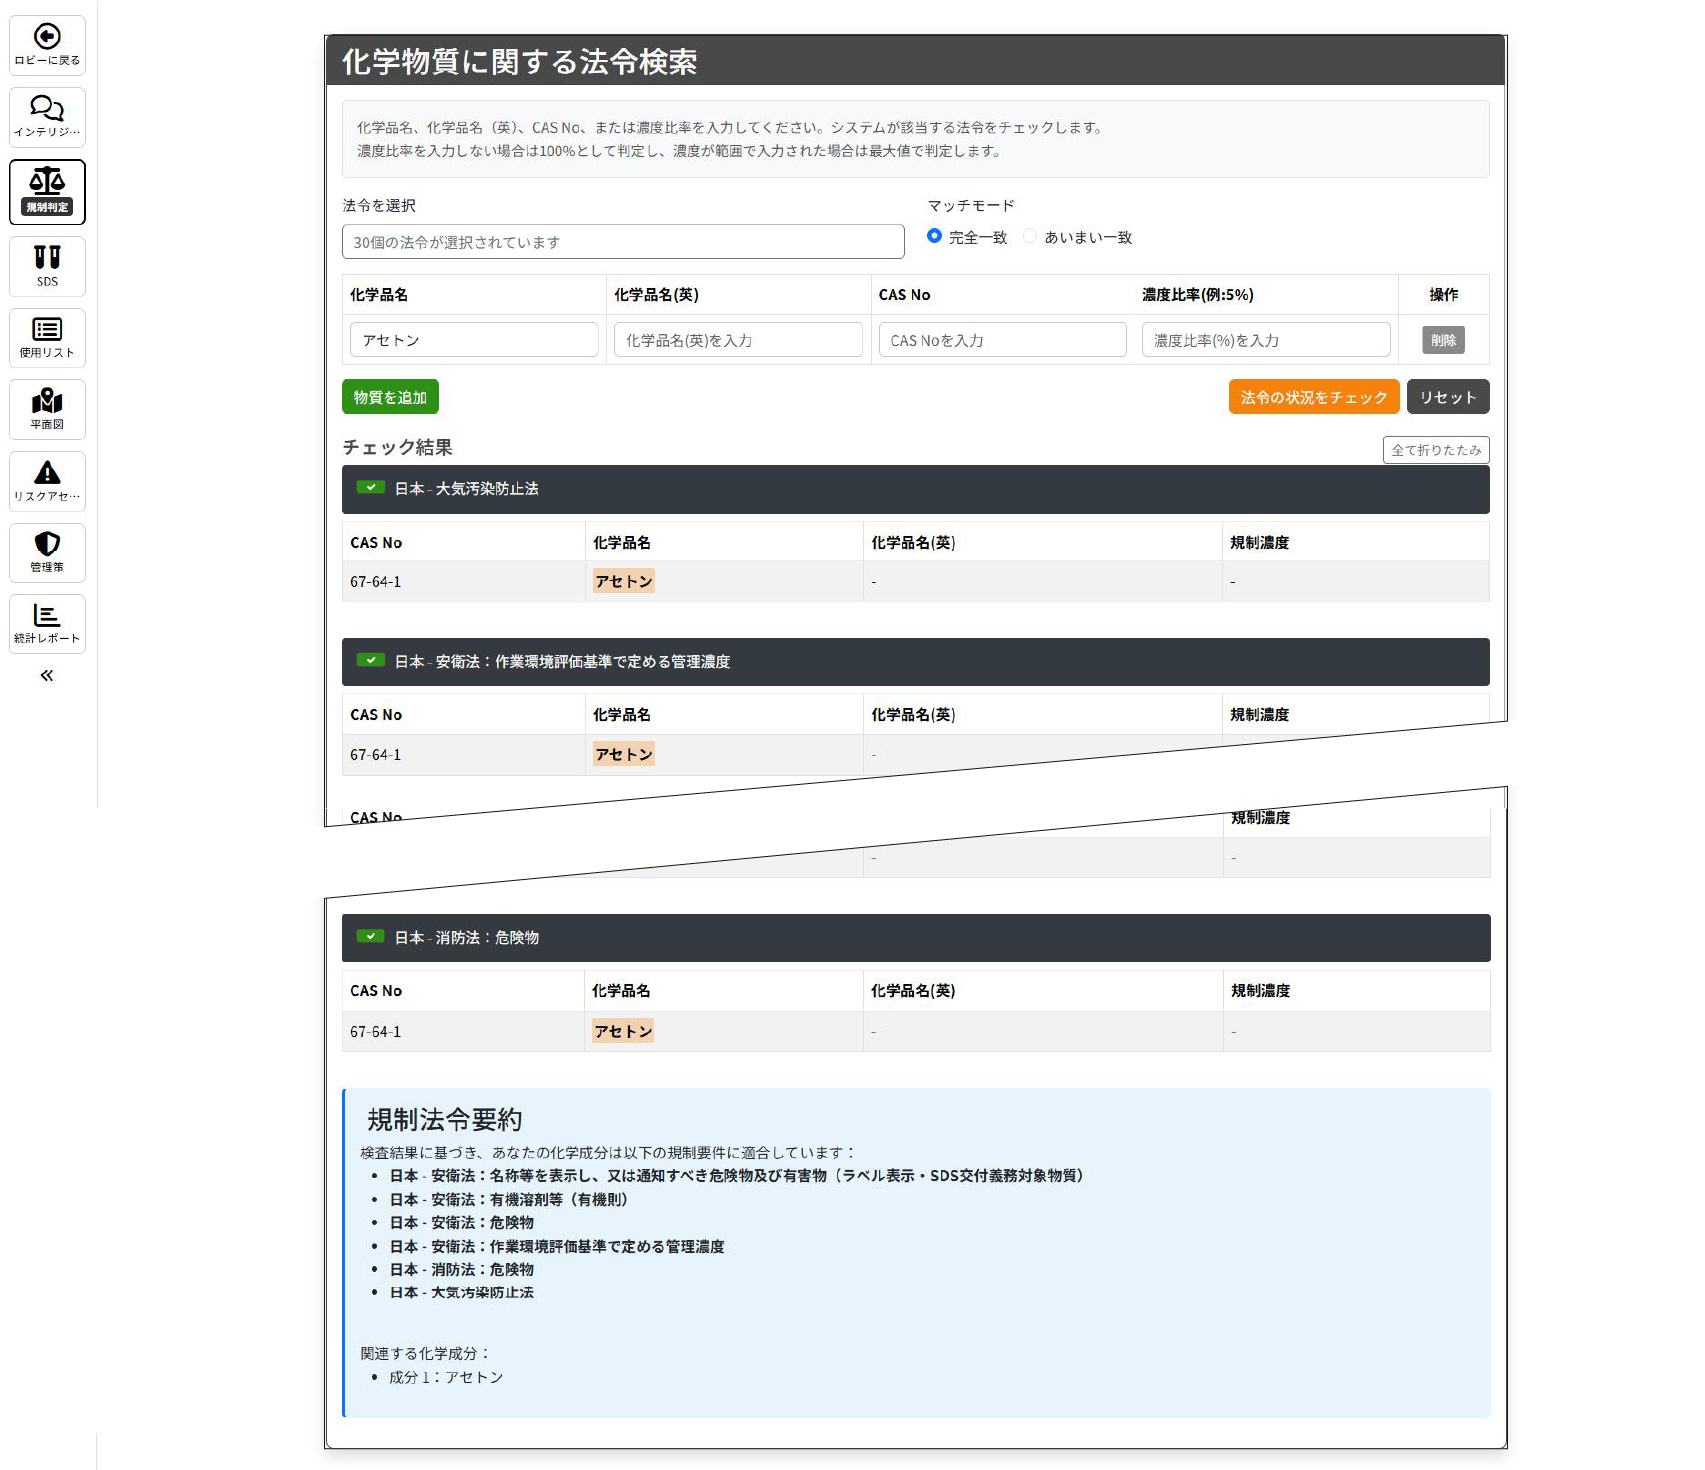Select the あいまい一致 match mode radio
Screen dimensions: 1705x1470
point(1030,236)
